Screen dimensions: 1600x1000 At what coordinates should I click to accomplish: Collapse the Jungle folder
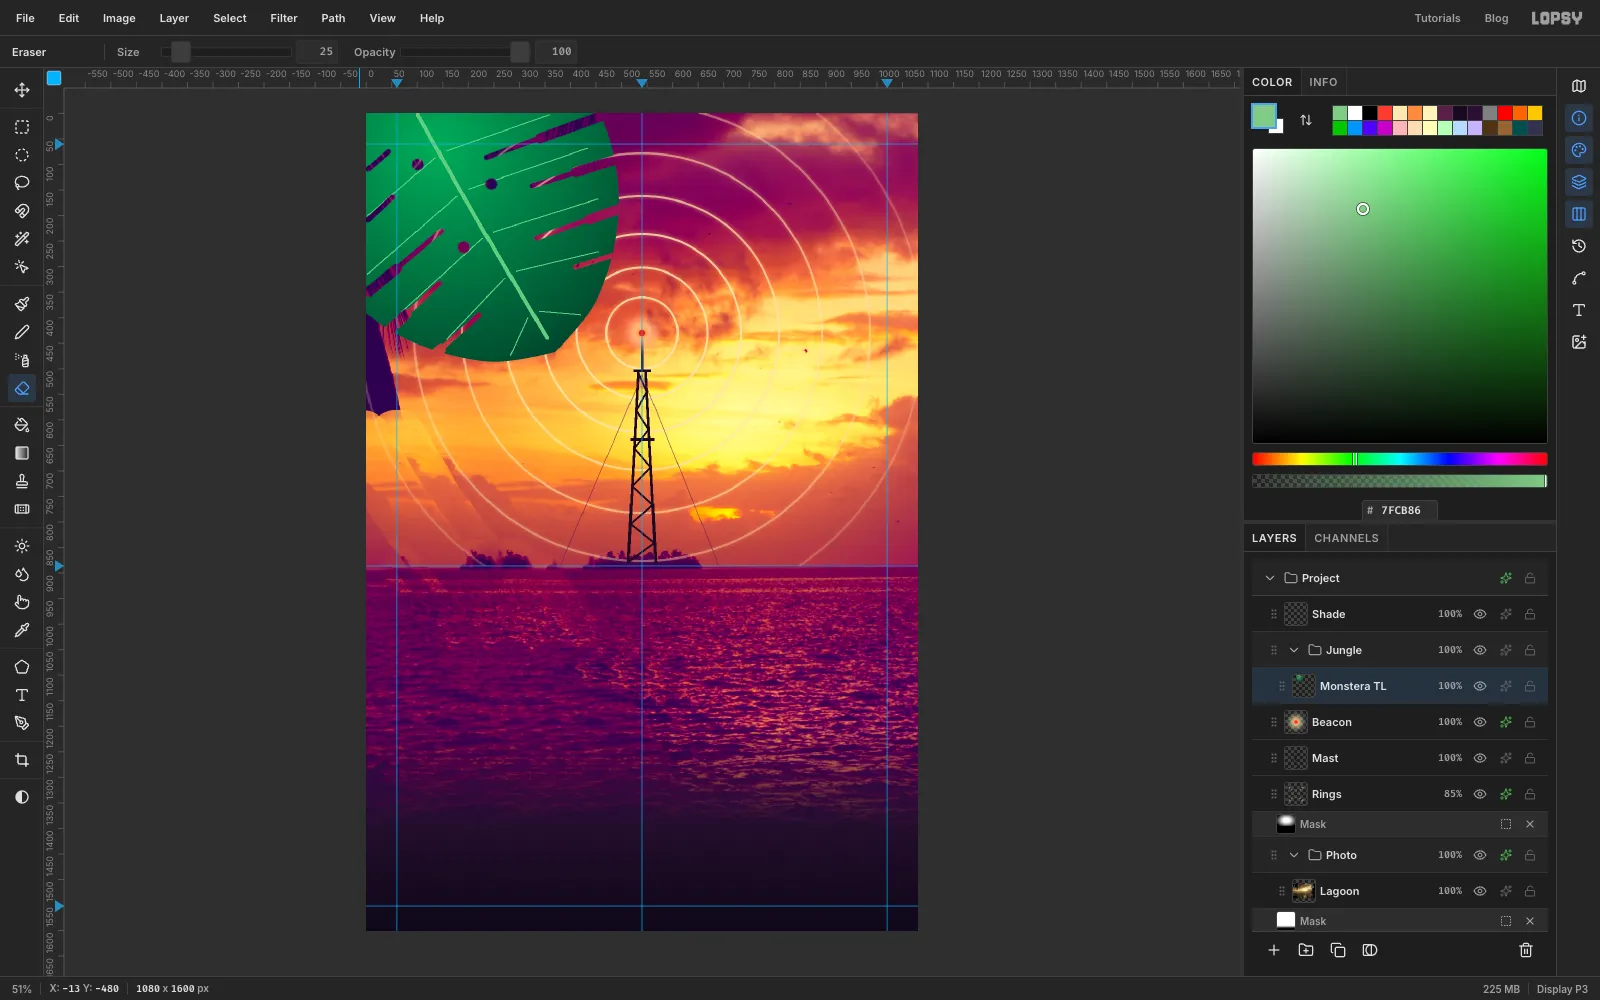[x=1294, y=650]
